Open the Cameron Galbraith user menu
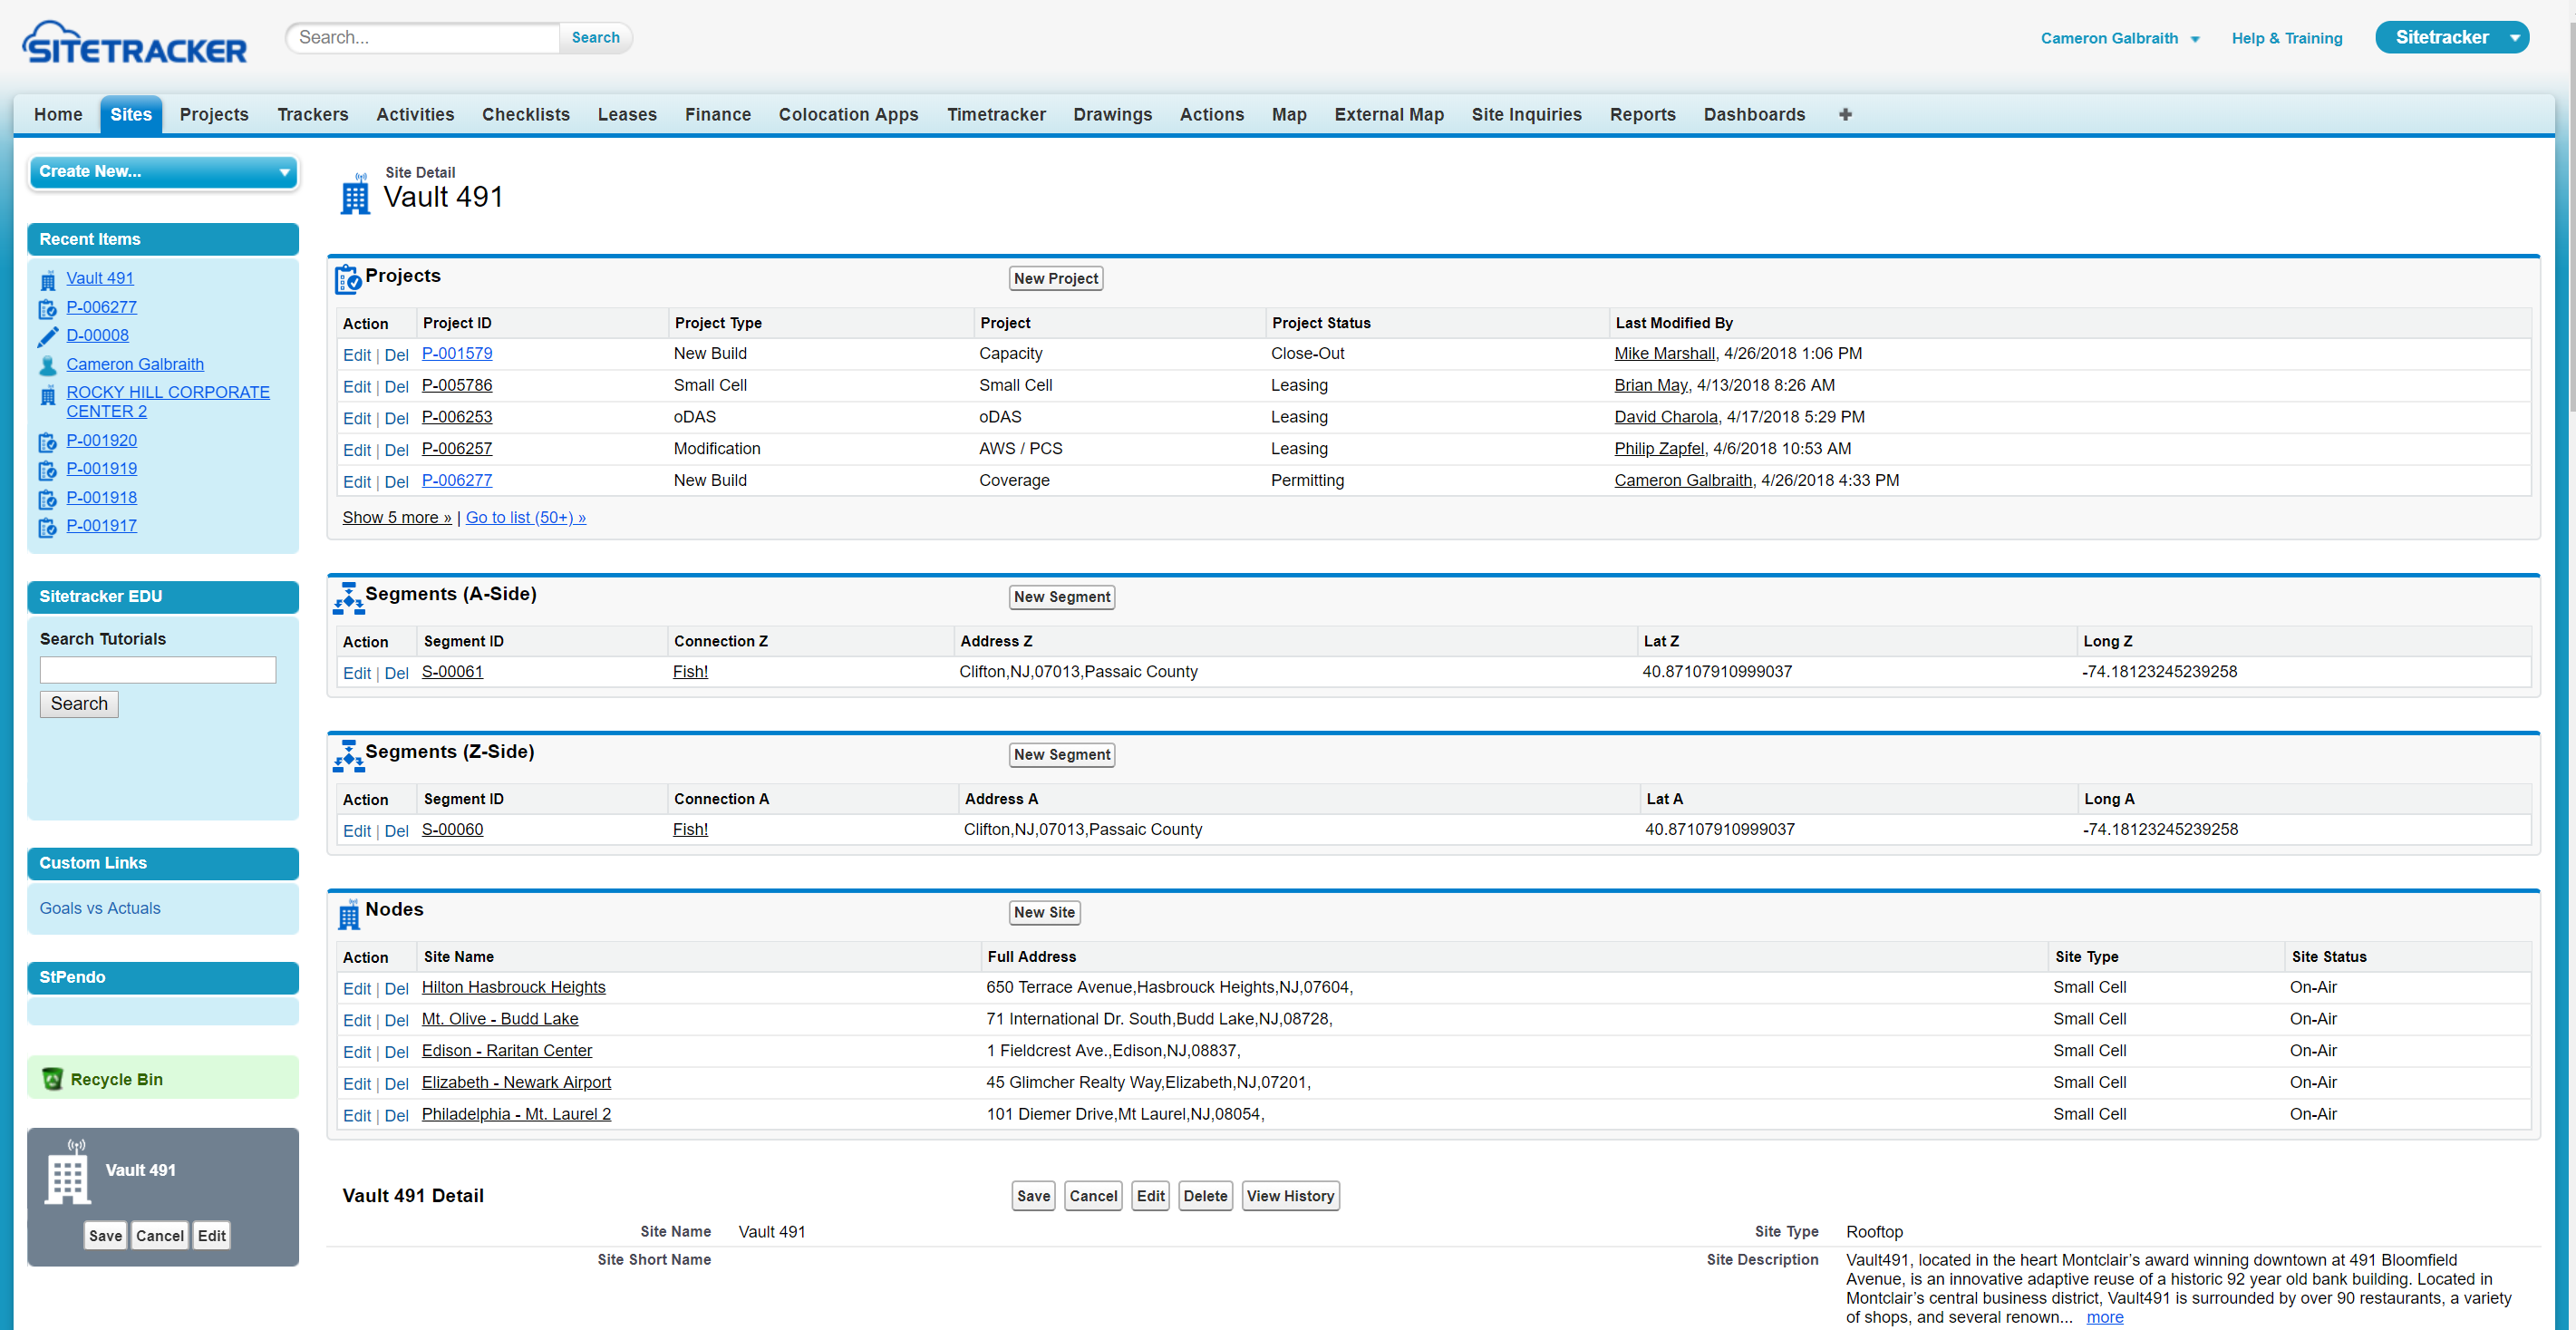2576x1330 pixels. pos(2119,38)
